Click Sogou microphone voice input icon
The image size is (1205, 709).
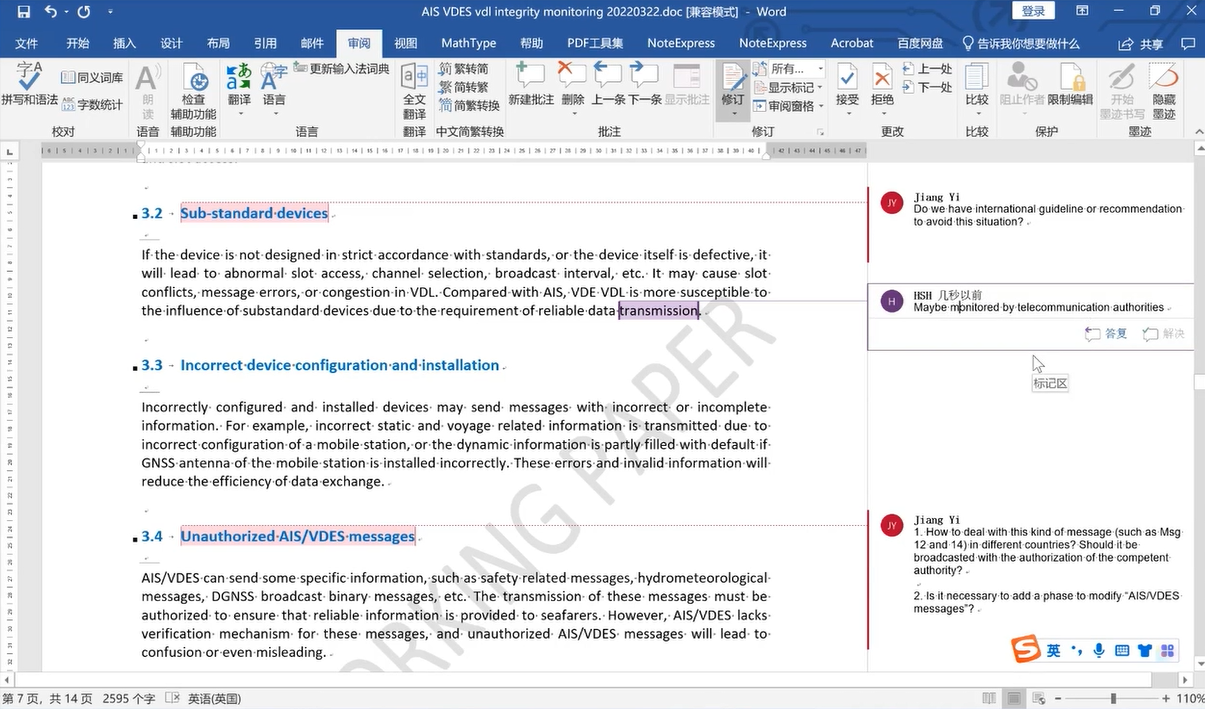point(1099,651)
